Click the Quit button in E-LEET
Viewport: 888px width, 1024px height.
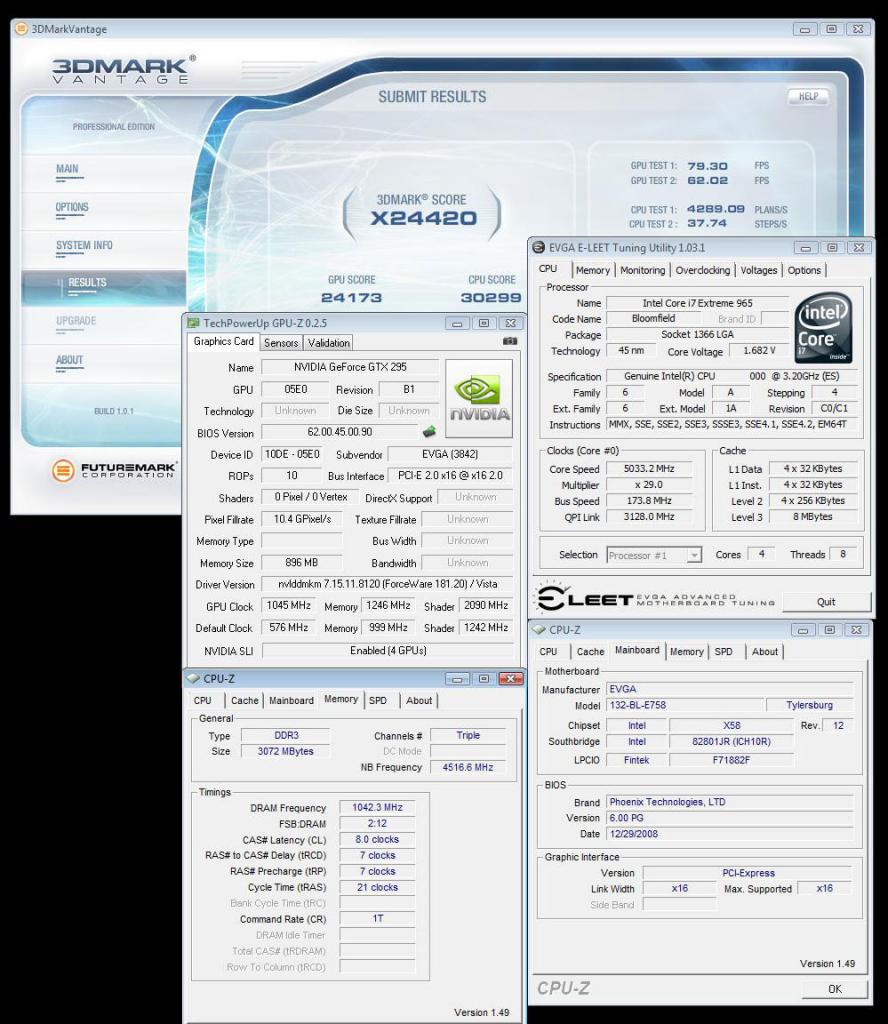pos(826,601)
